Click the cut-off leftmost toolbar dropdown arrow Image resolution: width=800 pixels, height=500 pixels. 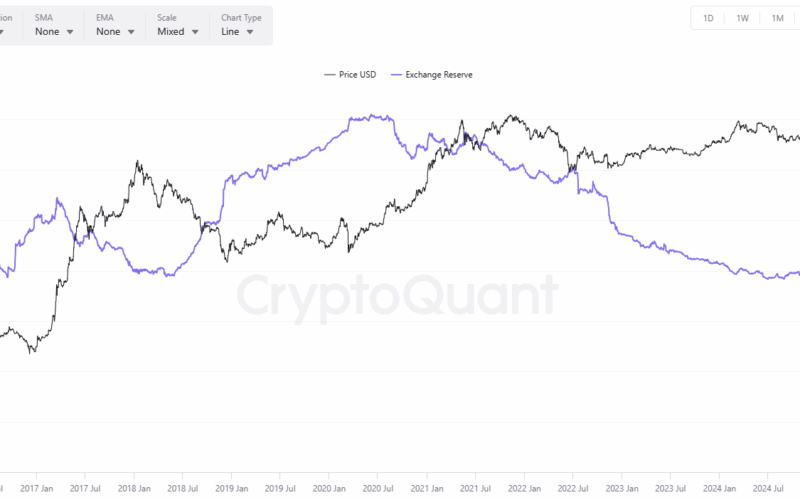(3, 32)
